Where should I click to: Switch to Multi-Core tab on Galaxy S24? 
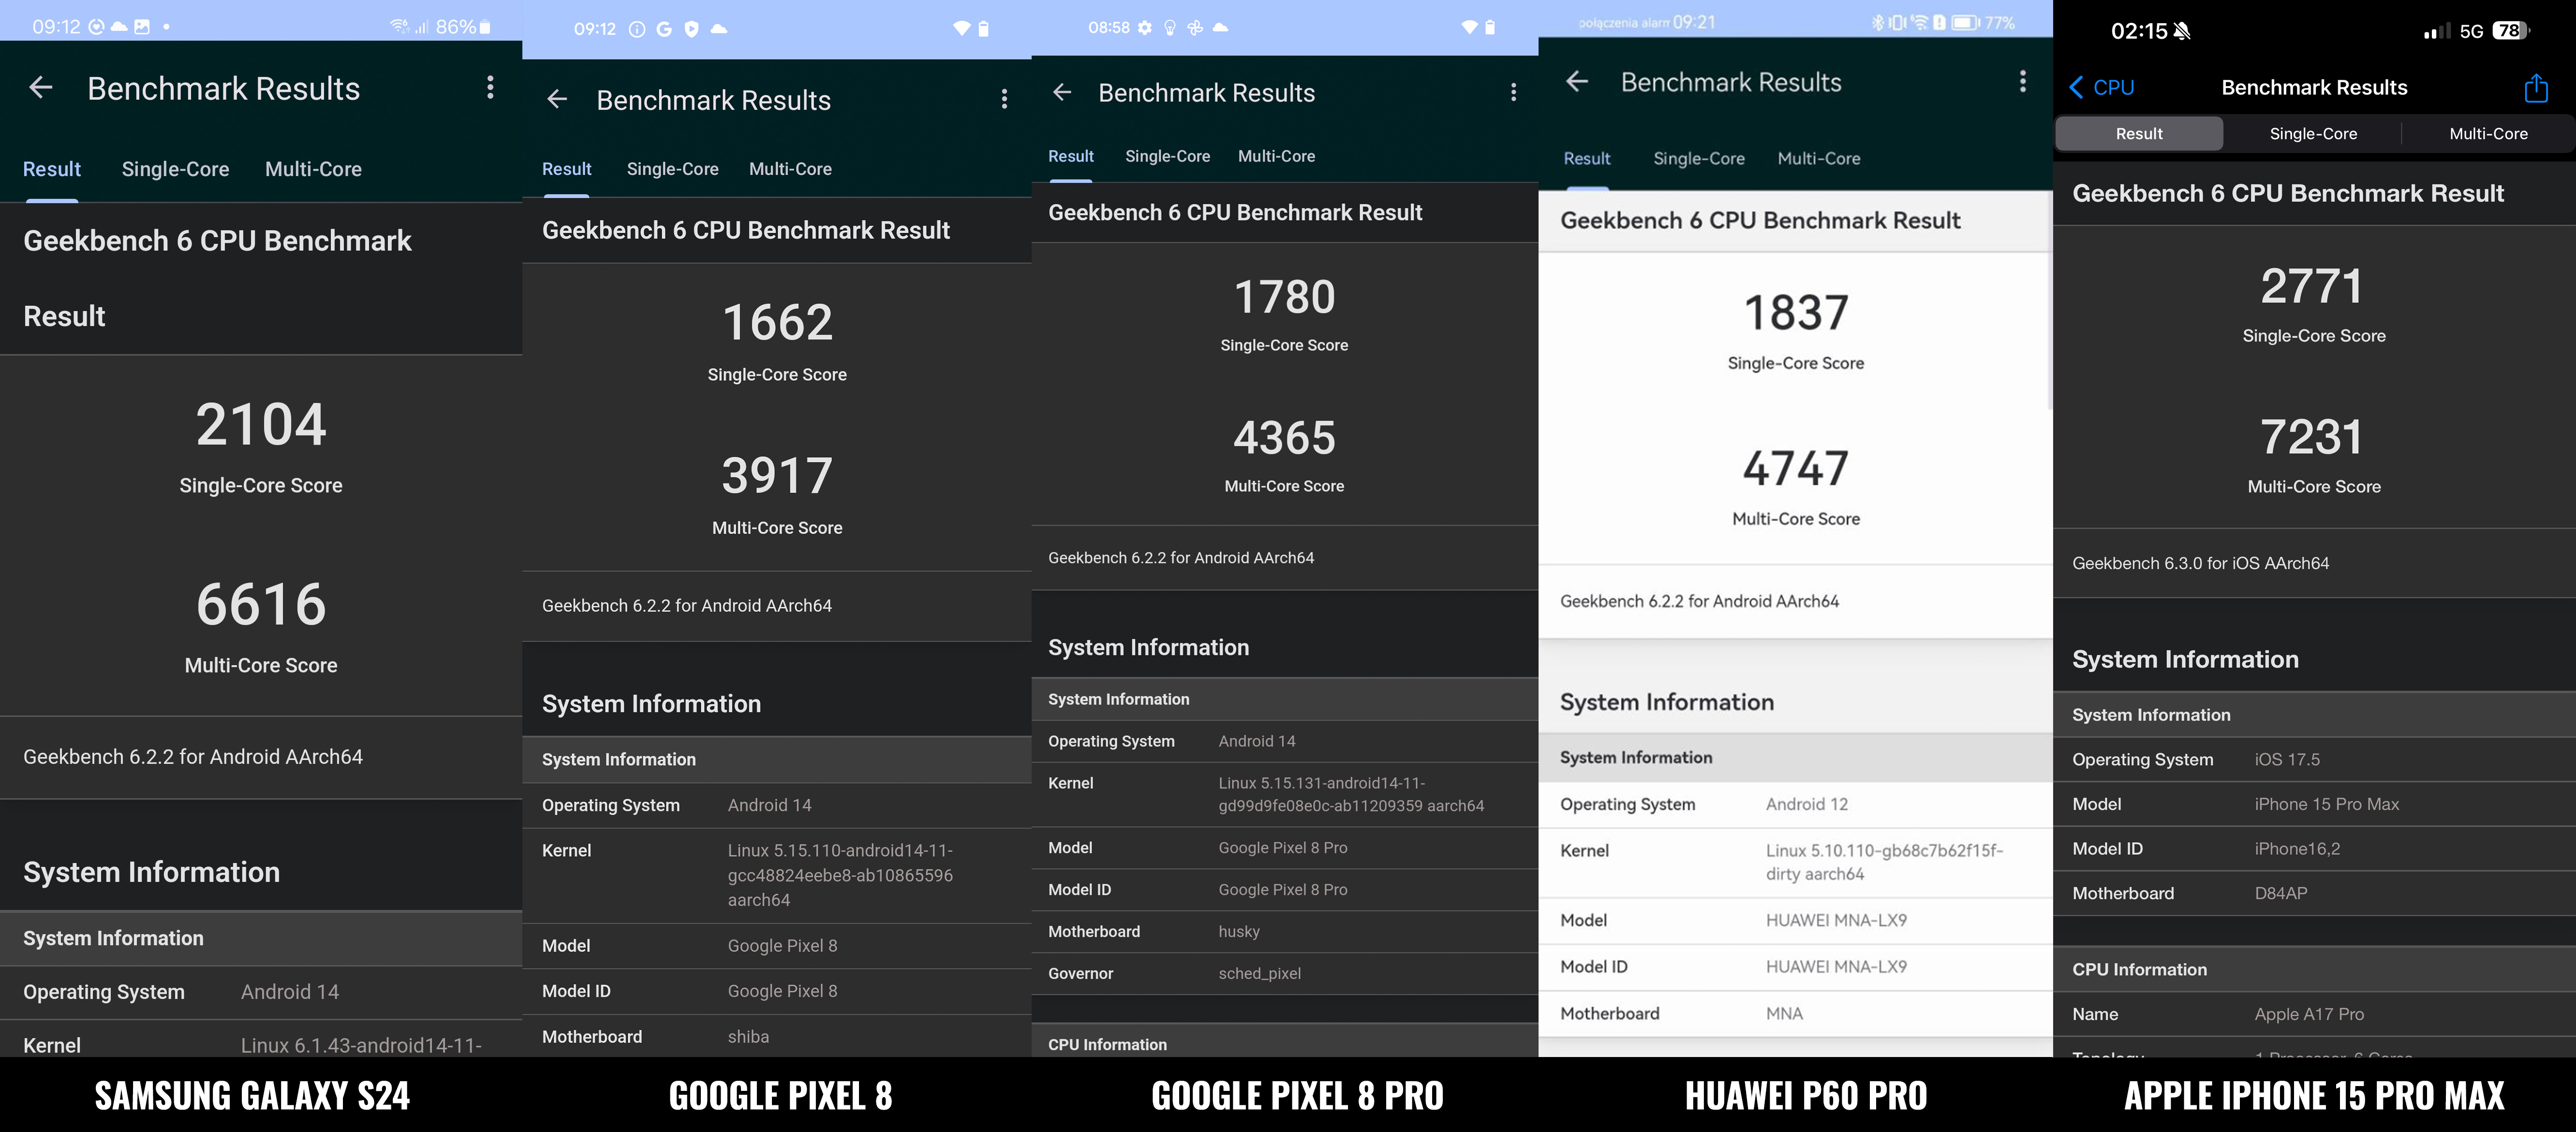pyautogui.click(x=313, y=169)
